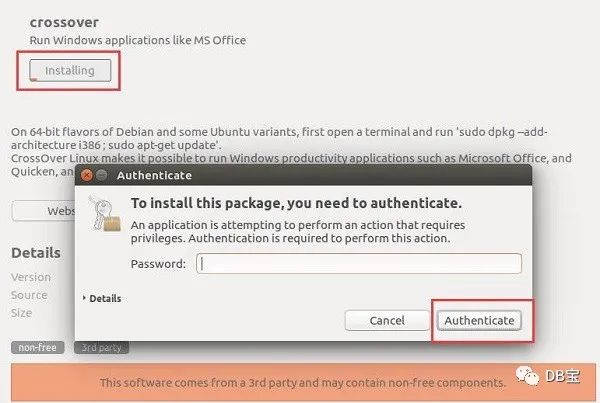Click the Password field label

158,264
